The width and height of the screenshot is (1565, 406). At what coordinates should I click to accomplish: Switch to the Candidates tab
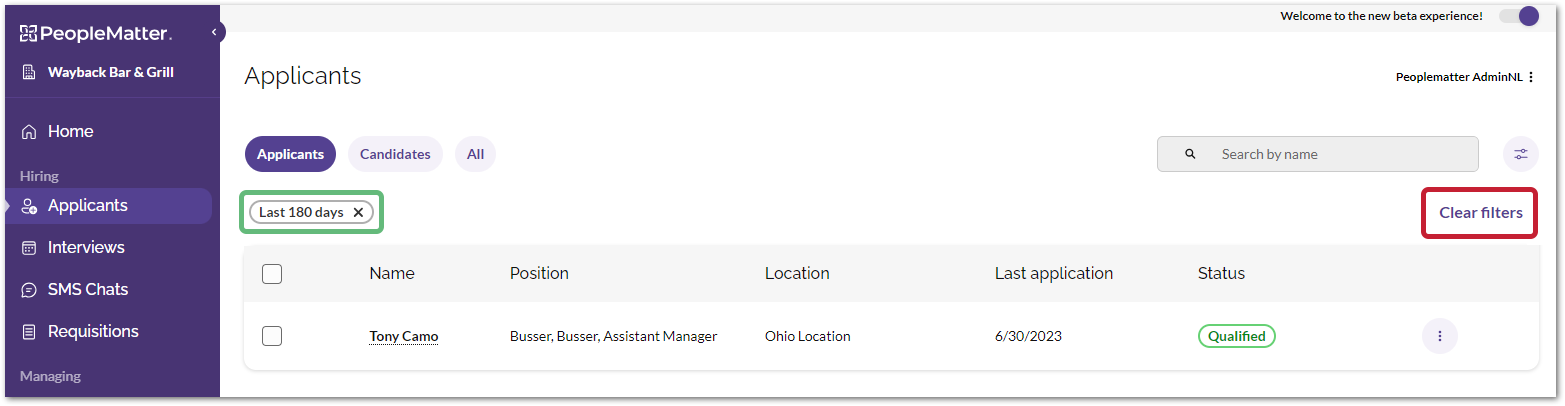point(395,154)
